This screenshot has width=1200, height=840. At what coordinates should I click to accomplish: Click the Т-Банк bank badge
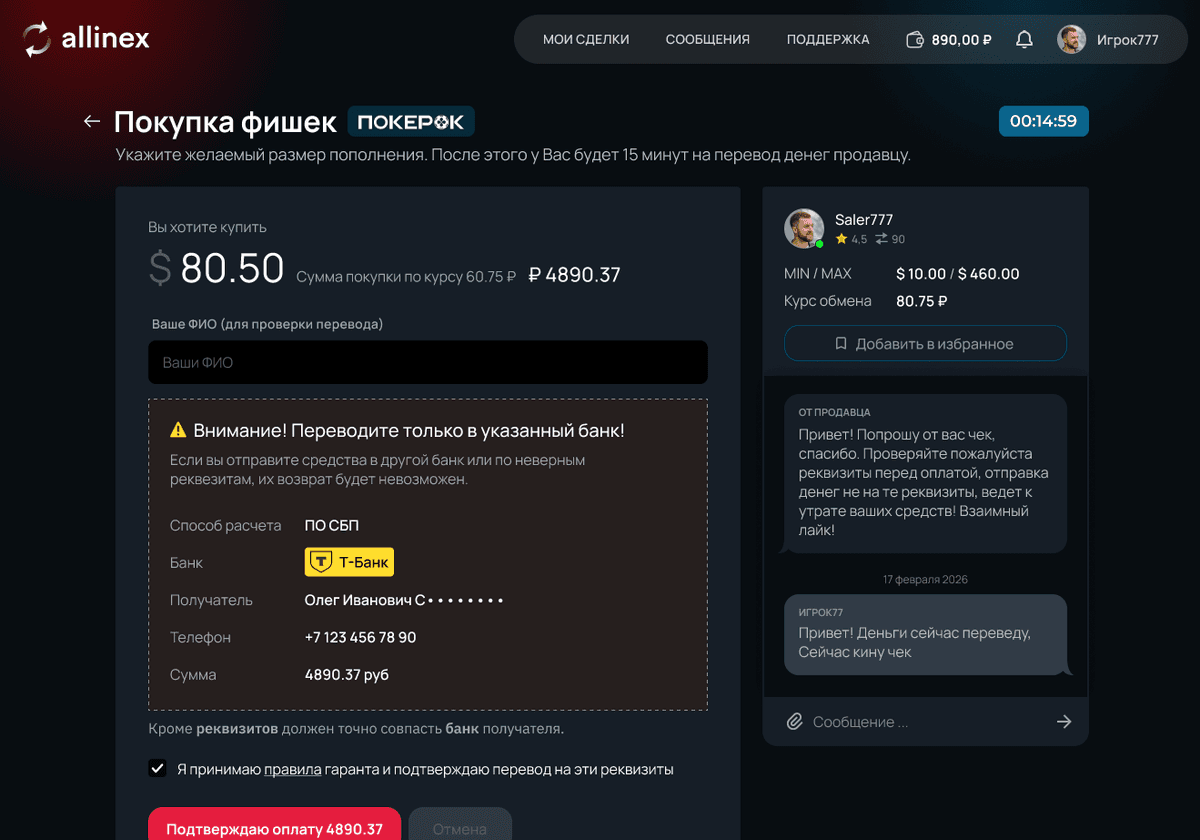[x=349, y=562]
